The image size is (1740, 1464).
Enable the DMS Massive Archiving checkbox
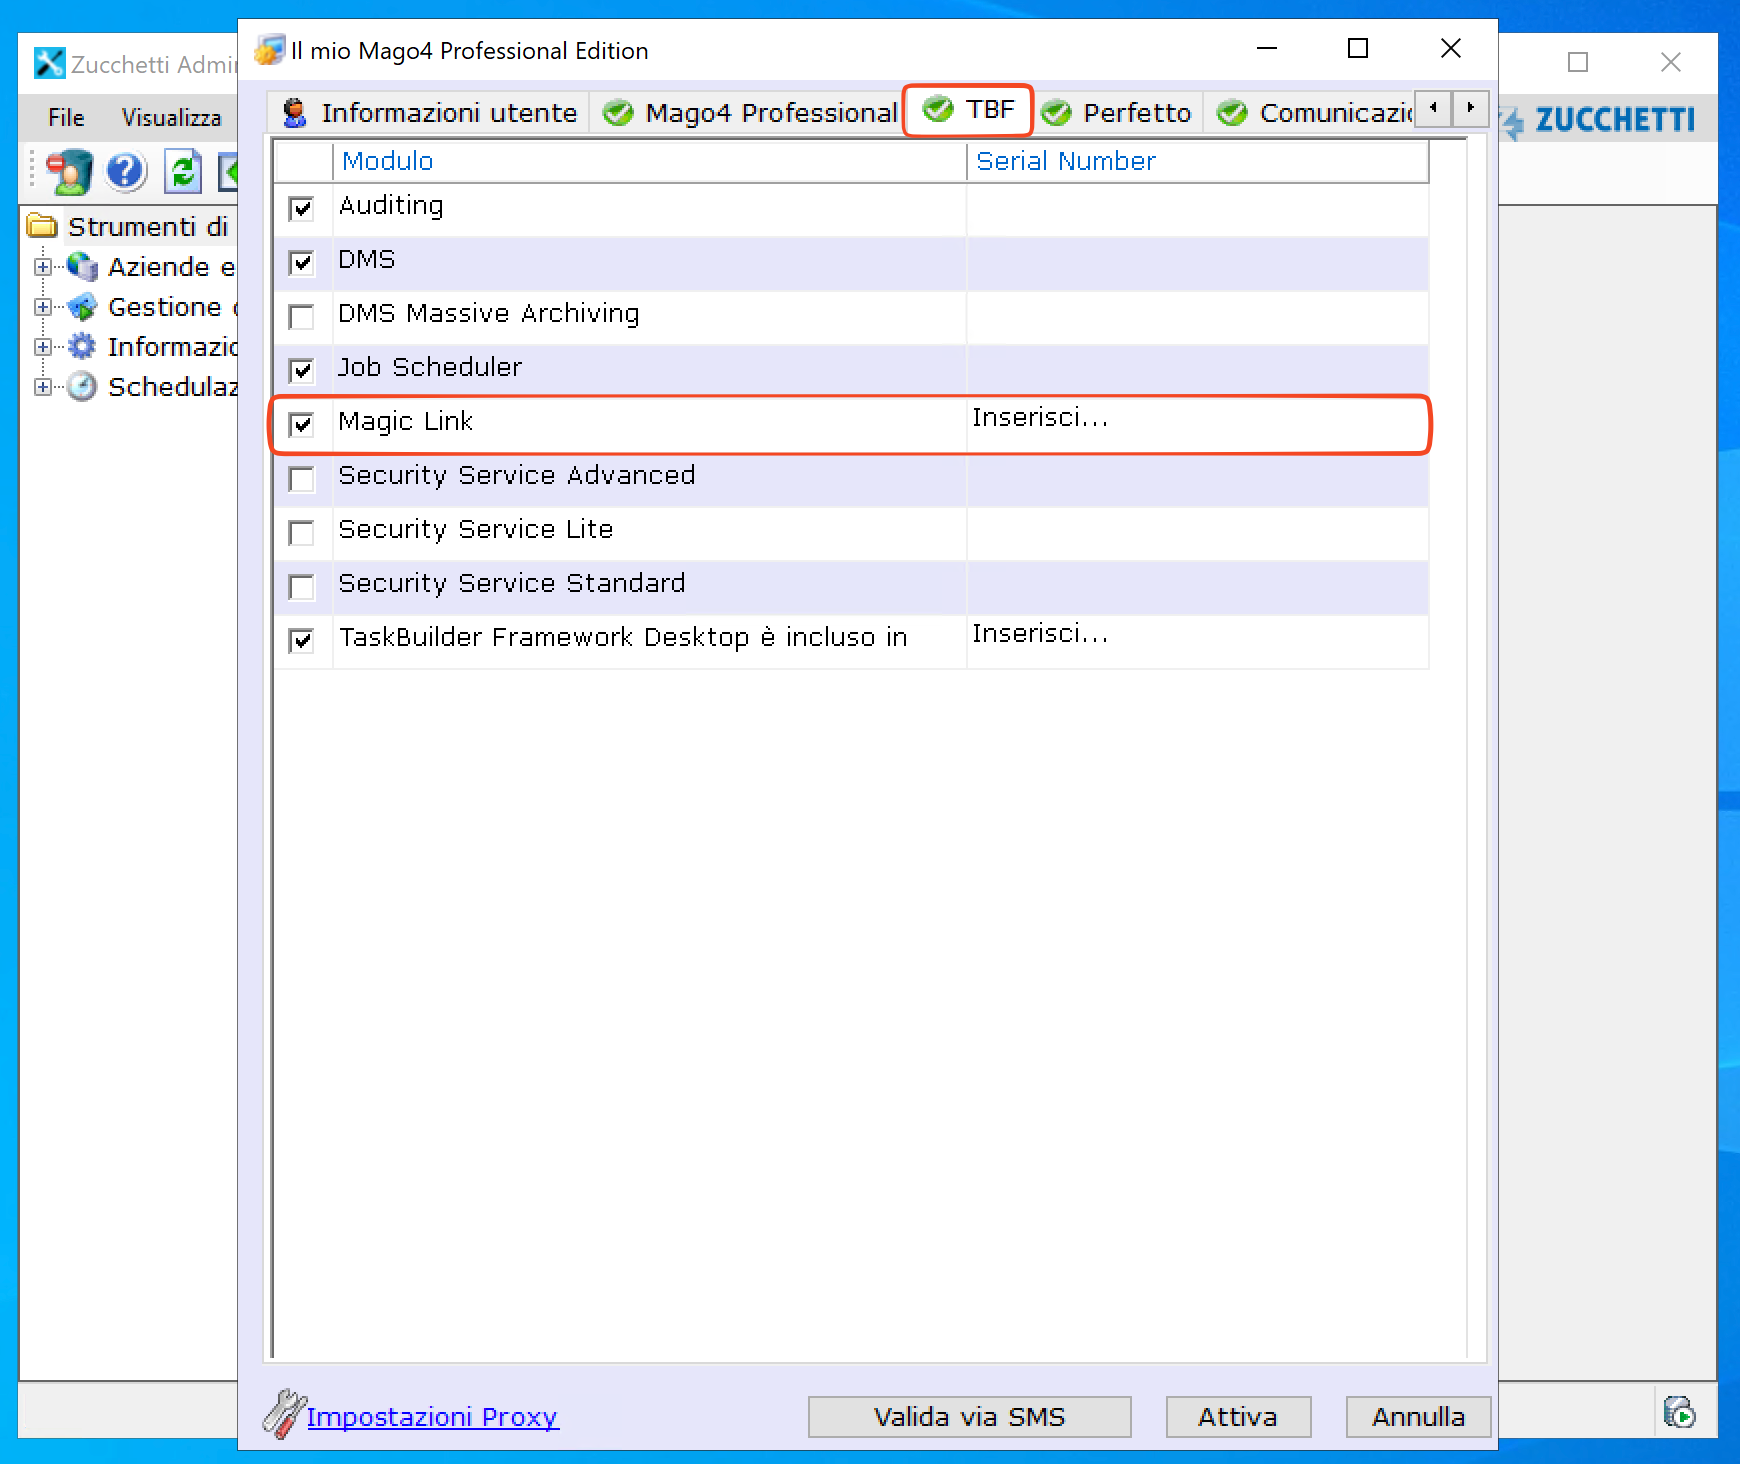click(x=301, y=317)
